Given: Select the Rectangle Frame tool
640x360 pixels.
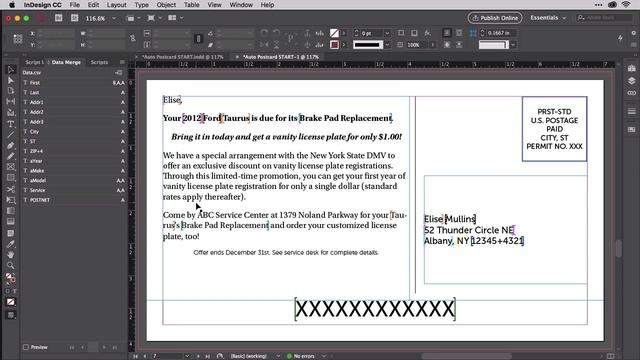Looking at the screenshot, I should [11, 167].
